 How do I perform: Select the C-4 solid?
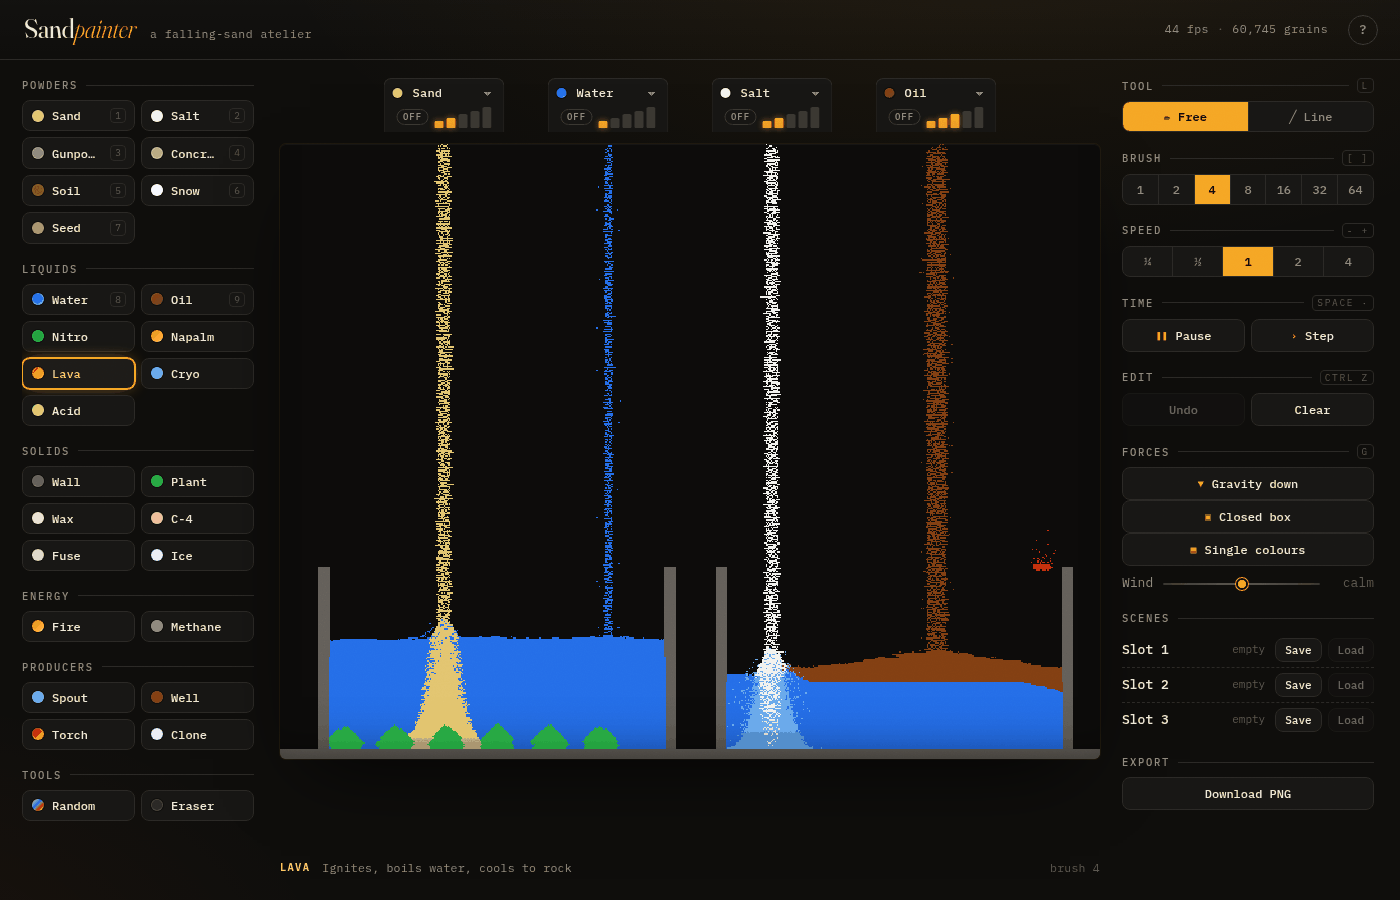(197, 519)
